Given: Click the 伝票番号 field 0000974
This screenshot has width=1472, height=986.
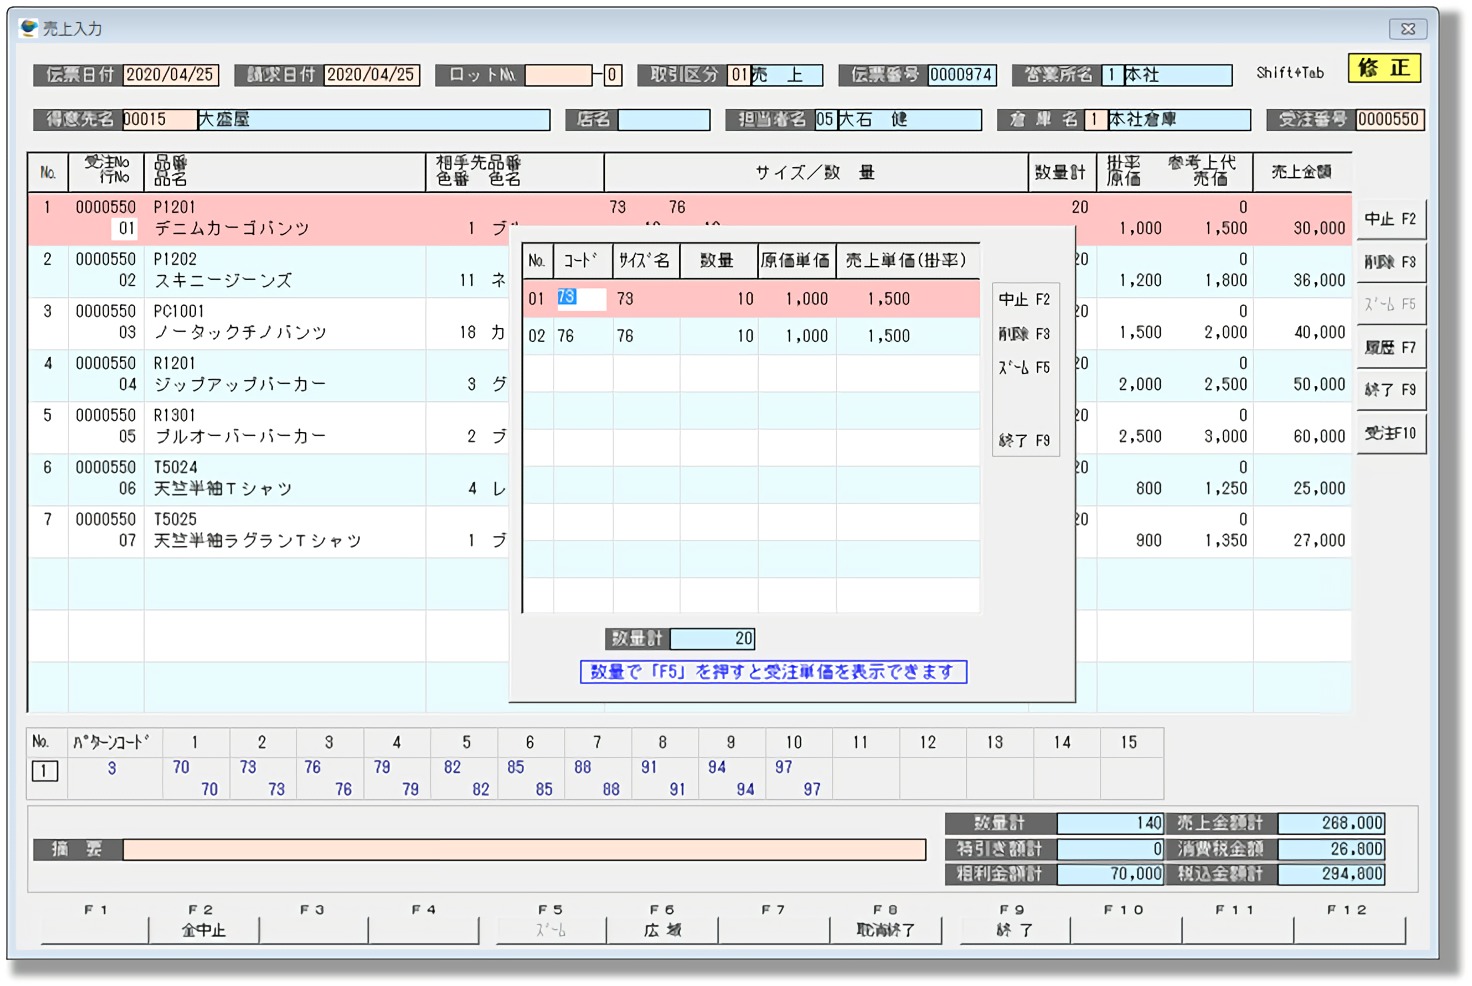Looking at the screenshot, I should 961,75.
